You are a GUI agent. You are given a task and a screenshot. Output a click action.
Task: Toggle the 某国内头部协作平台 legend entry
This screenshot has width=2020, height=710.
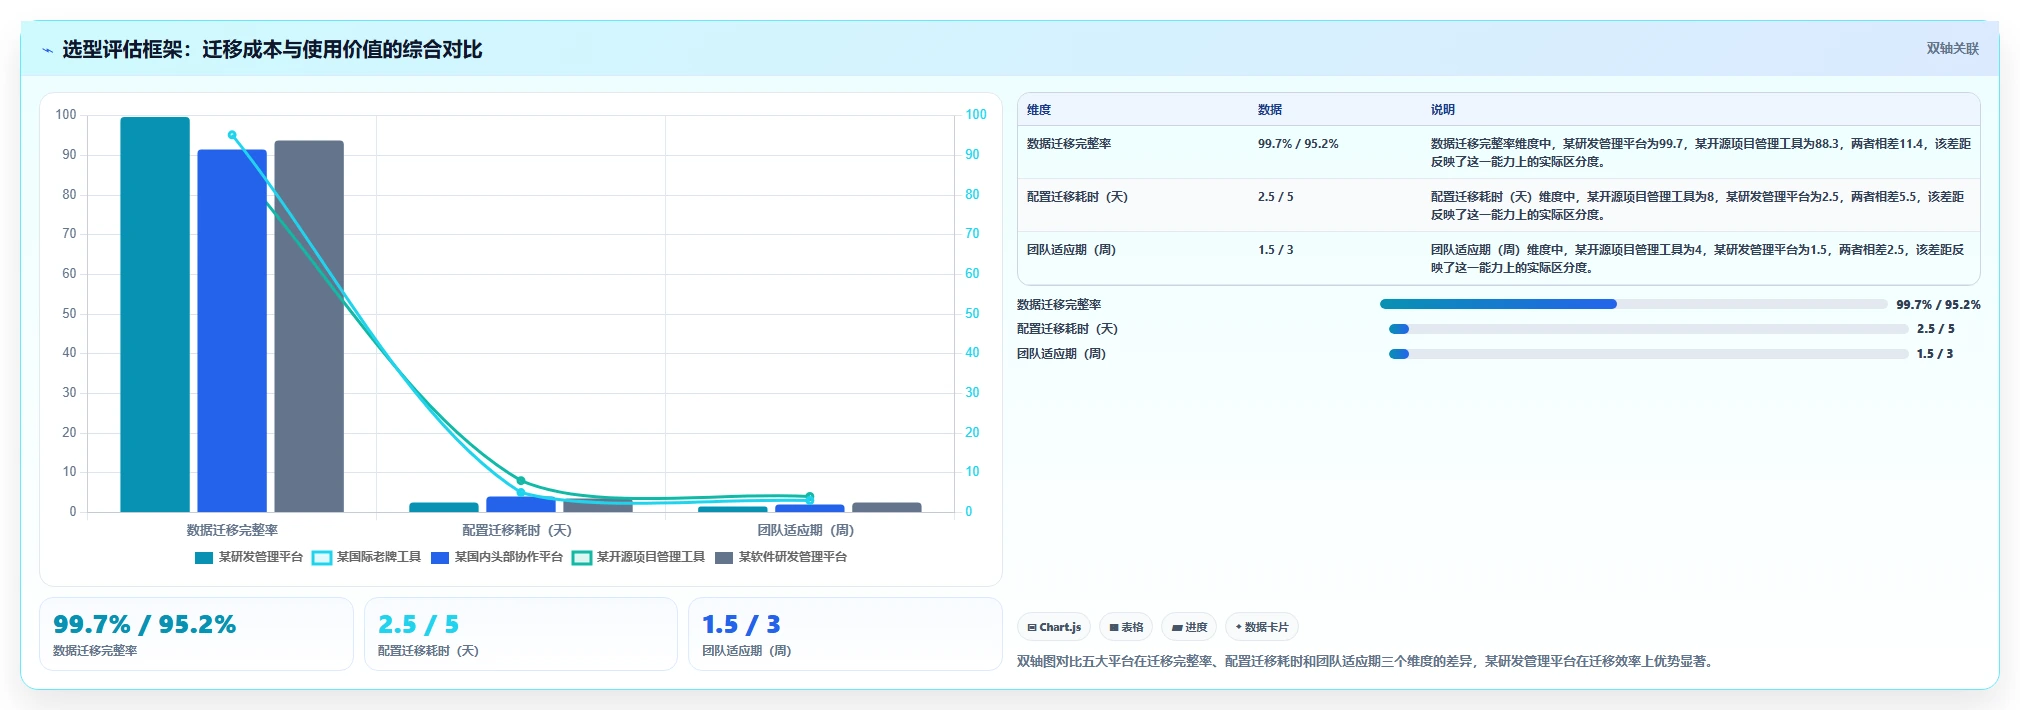497,557
